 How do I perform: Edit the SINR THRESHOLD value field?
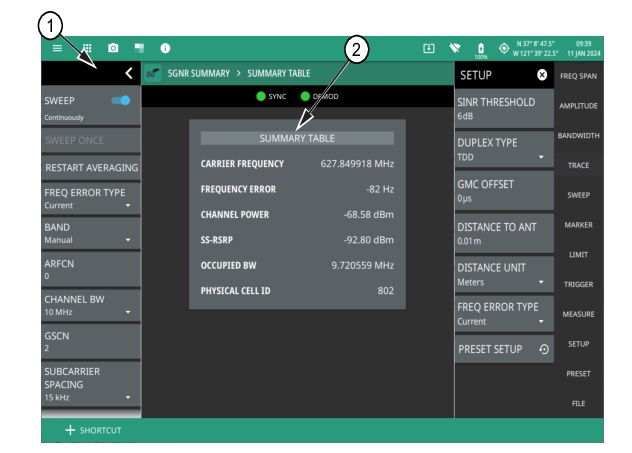[x=504, y=108]
